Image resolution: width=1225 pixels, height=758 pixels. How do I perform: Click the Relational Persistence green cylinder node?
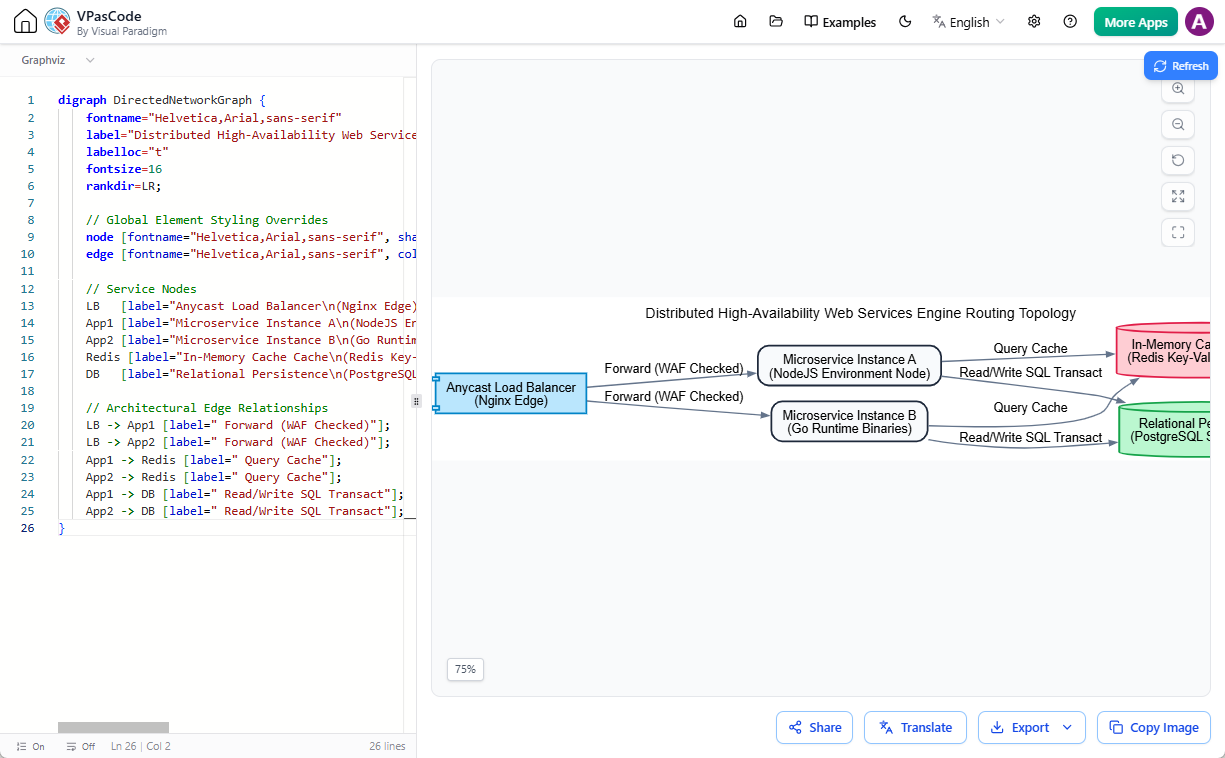click(1164, 429)
